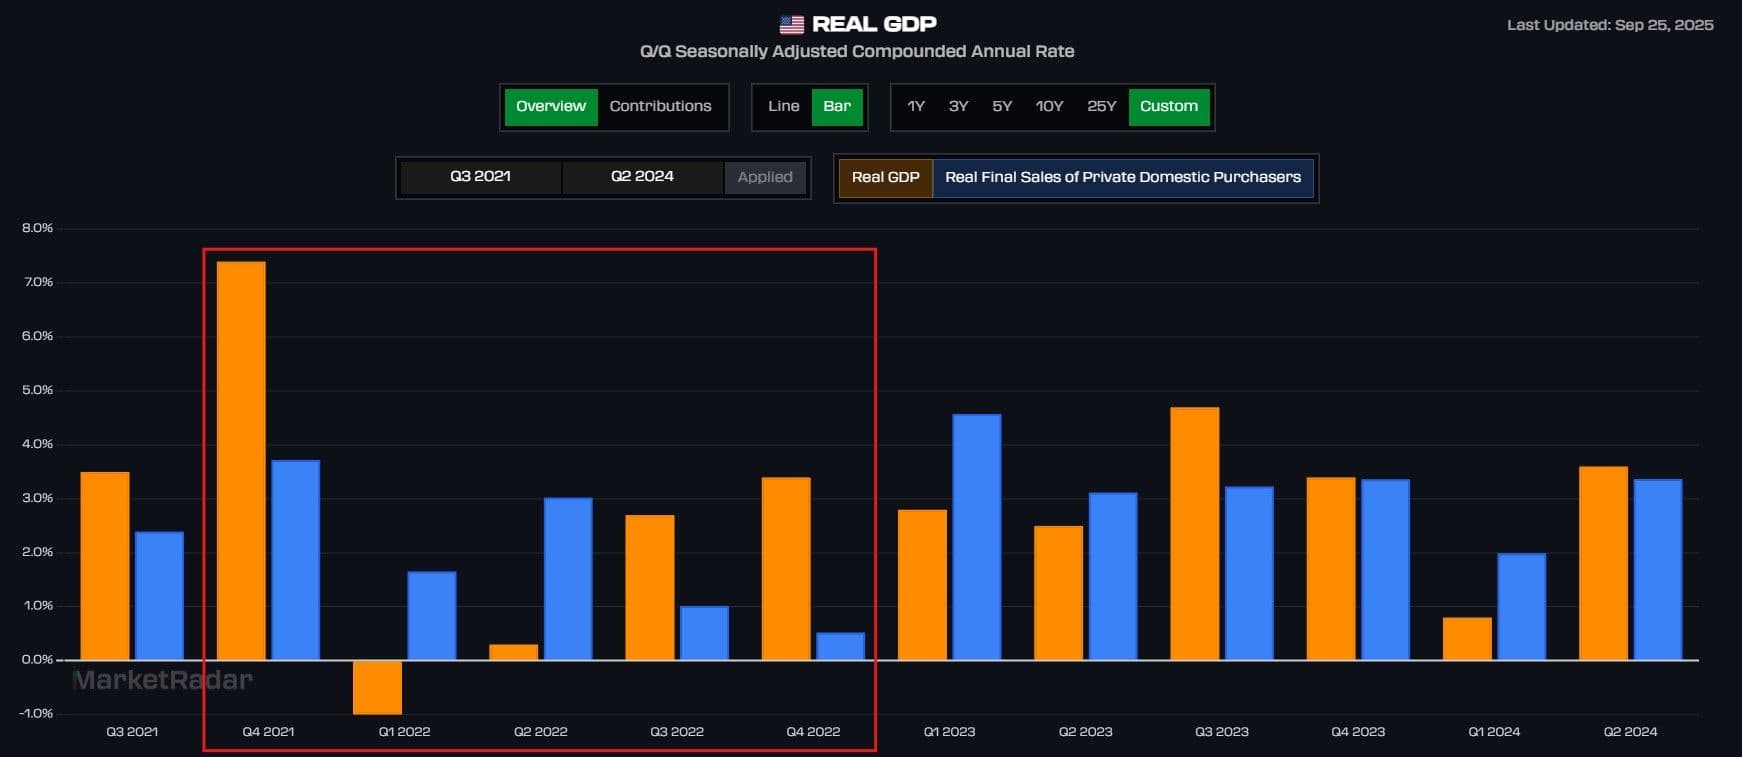Screen dimensions: 1742x757
Task: Switch chart type to Line
Action: coord(783,107)
